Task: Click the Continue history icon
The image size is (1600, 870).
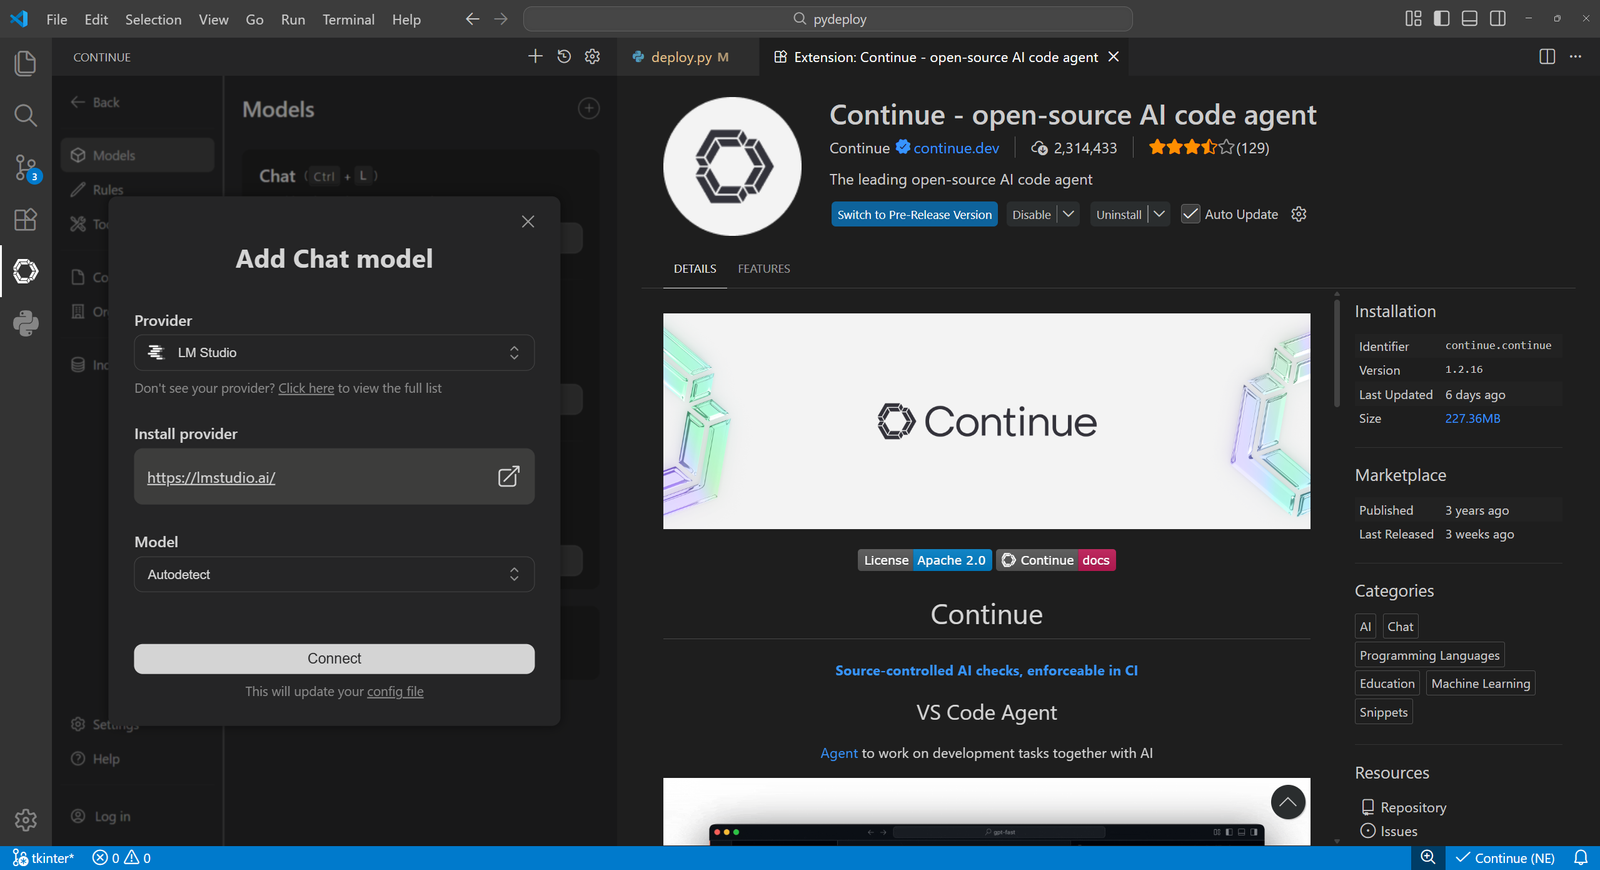Action: pyautogui.click(x=564, y=57)
